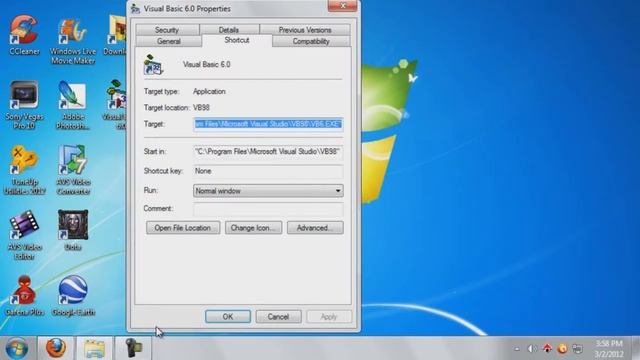The height and width of the screenshot is (360, 640).
Task: Click the clock showing 3:58 PM
Action: [609, 348]
